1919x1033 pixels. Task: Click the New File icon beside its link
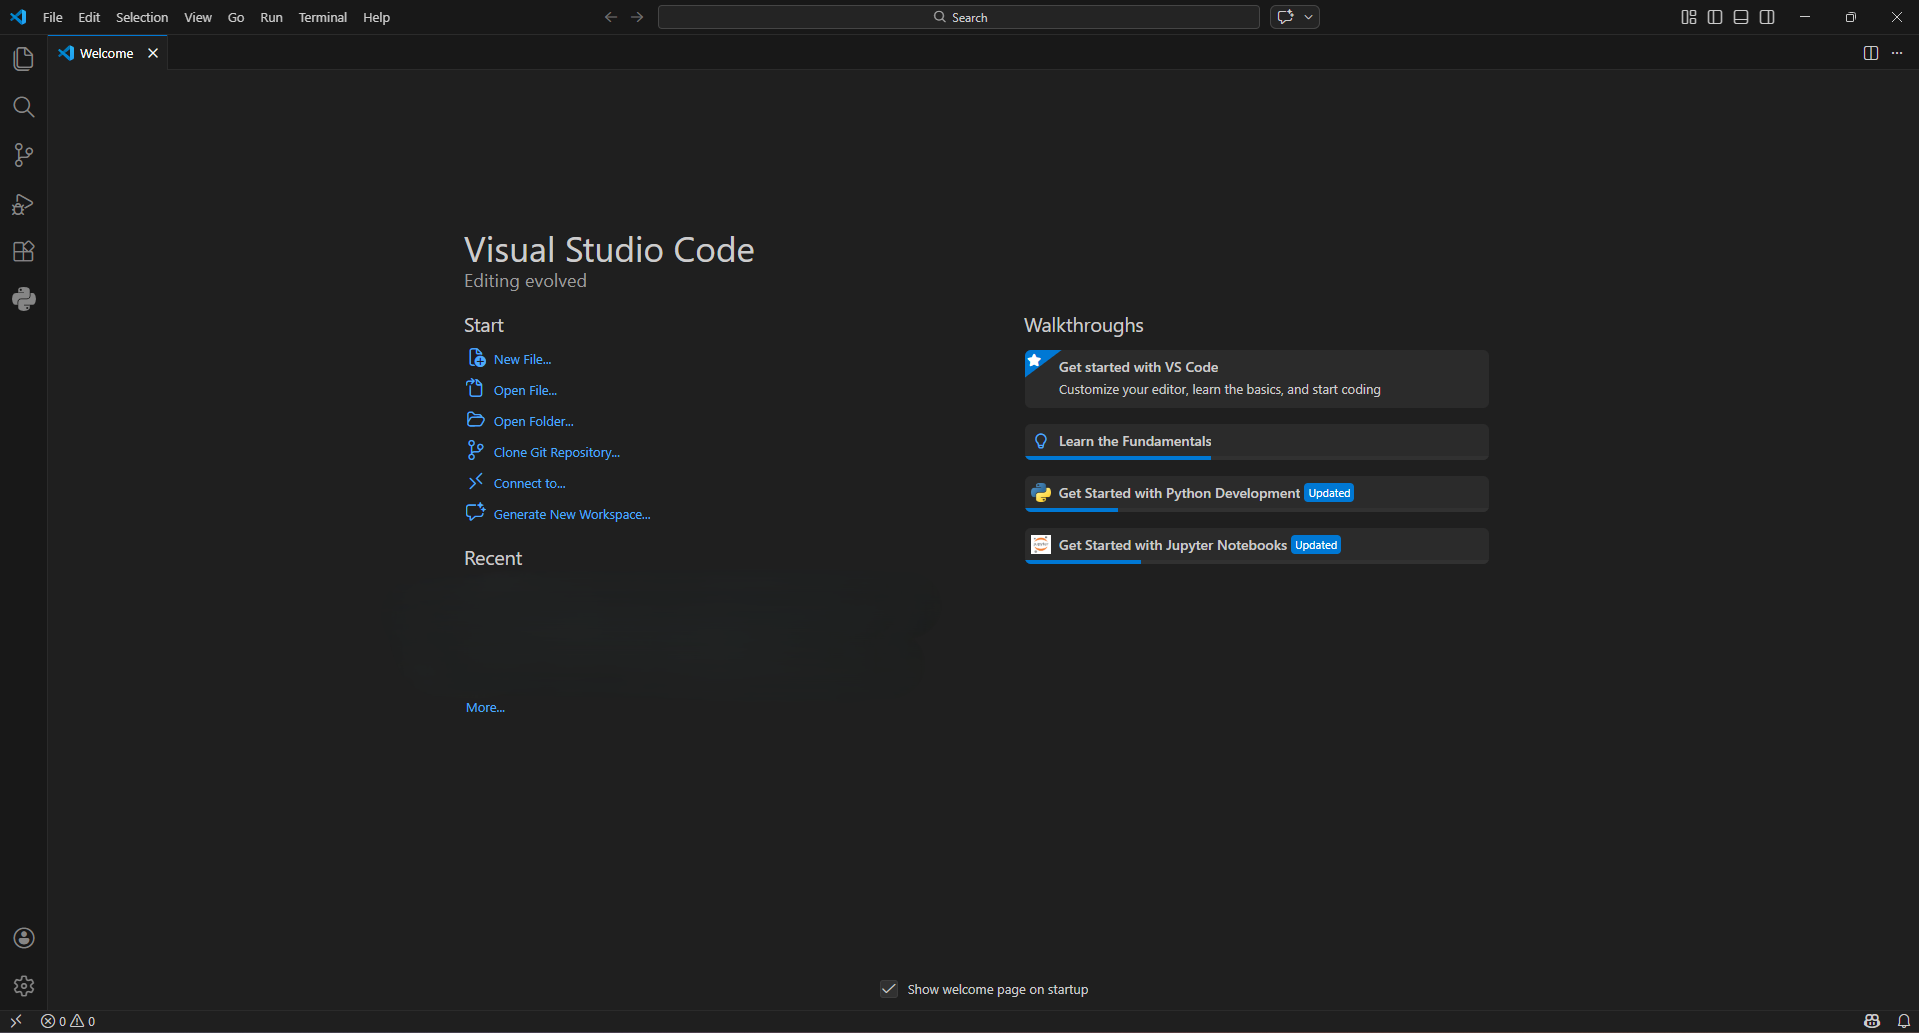pos(477,358)
